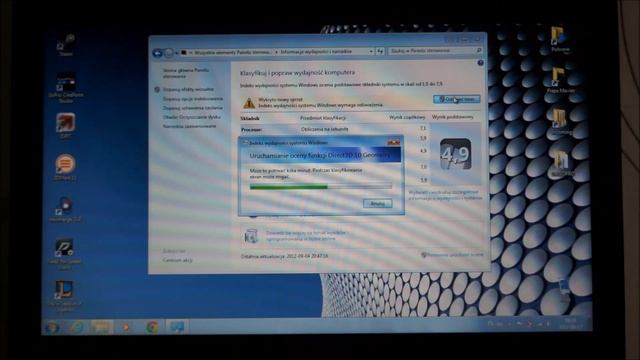Click Anuluj in the assessment dialog
The height and width of the screenshot is (360, 640).
[378, 203]
